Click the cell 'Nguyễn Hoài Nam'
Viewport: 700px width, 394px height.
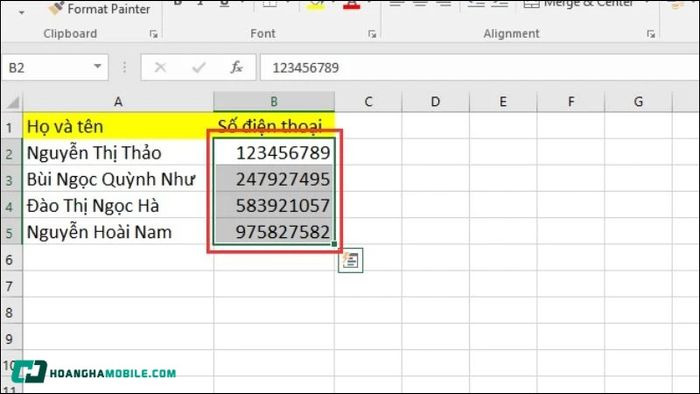(118, 232)
